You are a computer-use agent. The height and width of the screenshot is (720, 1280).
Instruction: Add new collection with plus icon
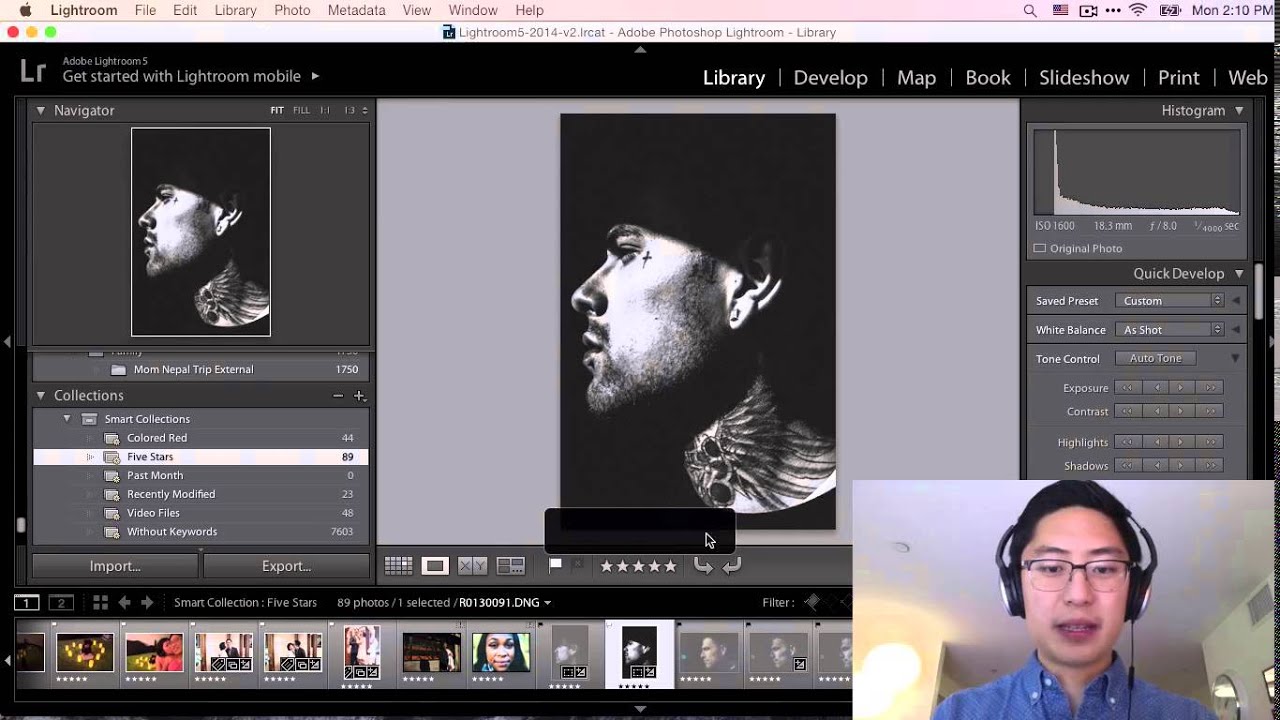click(359, 396)
